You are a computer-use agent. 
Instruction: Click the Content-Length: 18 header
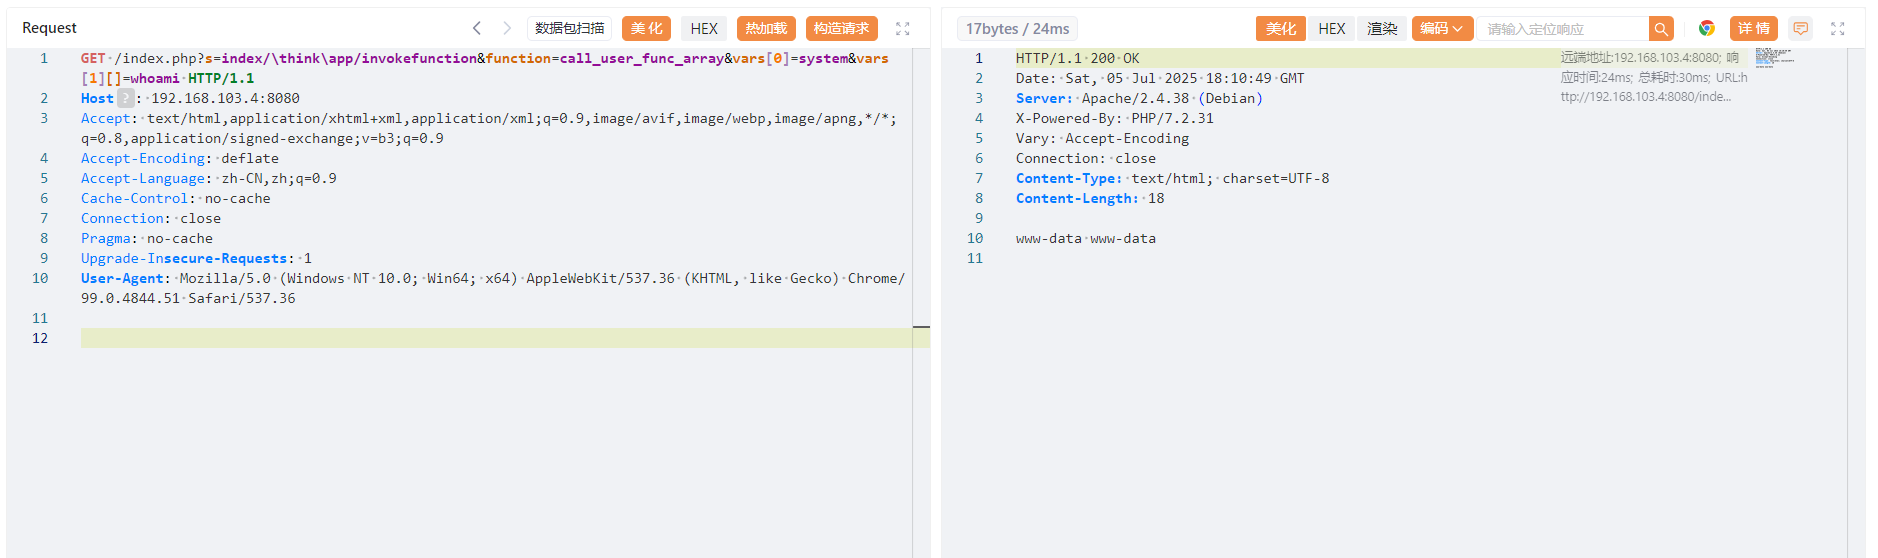point(1090,198)
